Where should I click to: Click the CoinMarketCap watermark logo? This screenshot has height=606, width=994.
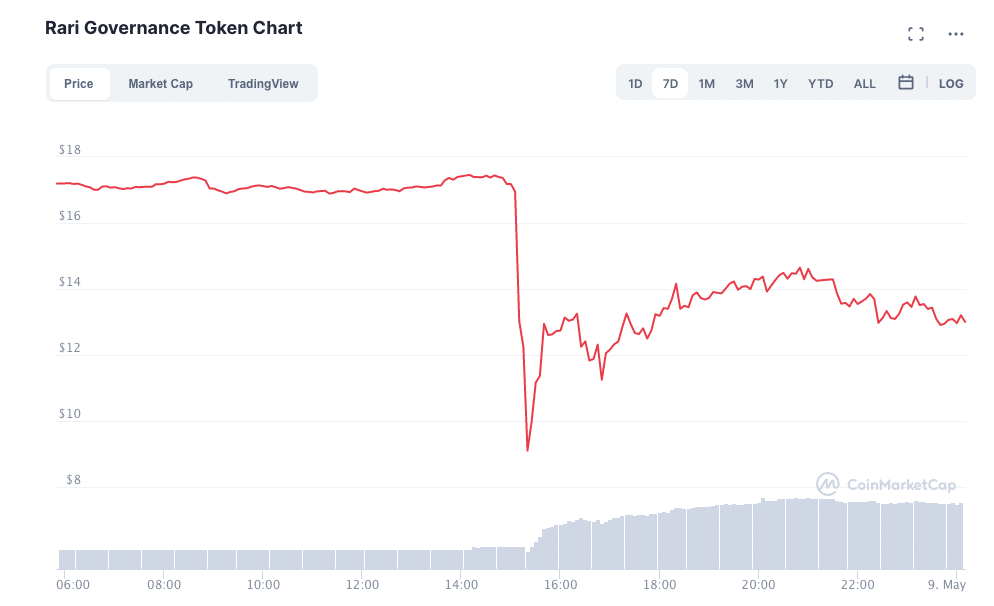[x=885, y=485]
